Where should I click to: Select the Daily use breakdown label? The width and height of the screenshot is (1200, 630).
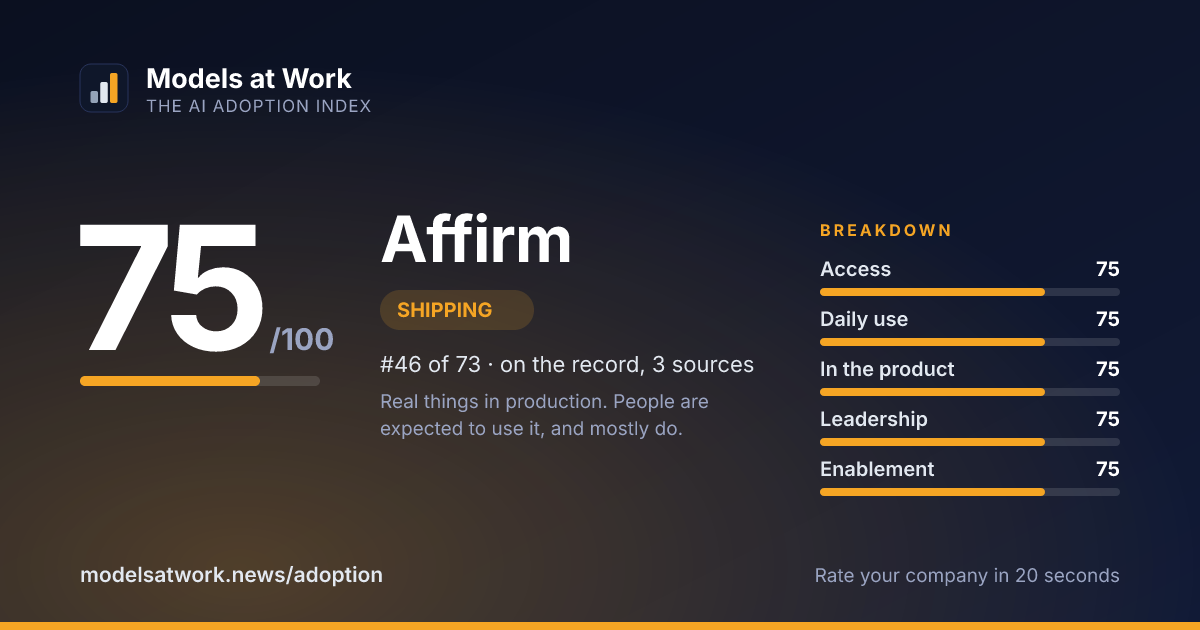tap(864, 319)
